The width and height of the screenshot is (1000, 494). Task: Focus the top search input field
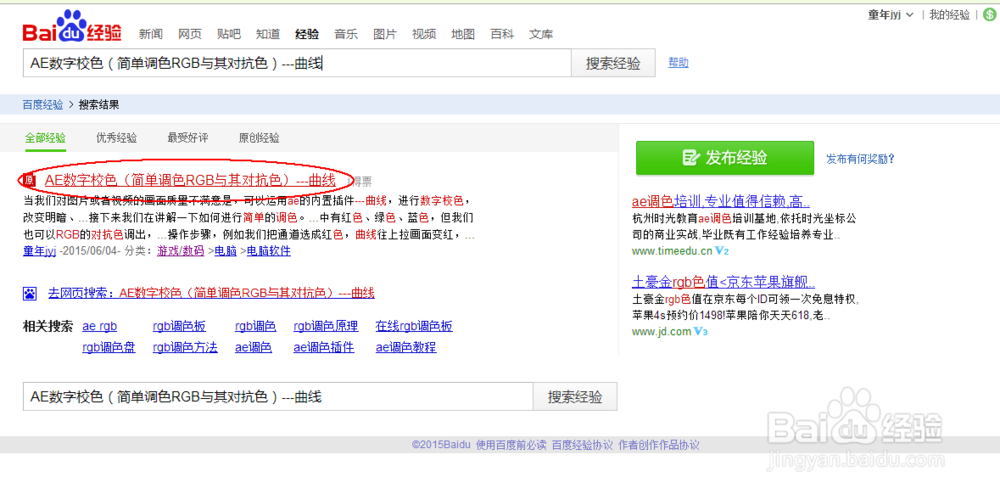[x=297, y=62]
